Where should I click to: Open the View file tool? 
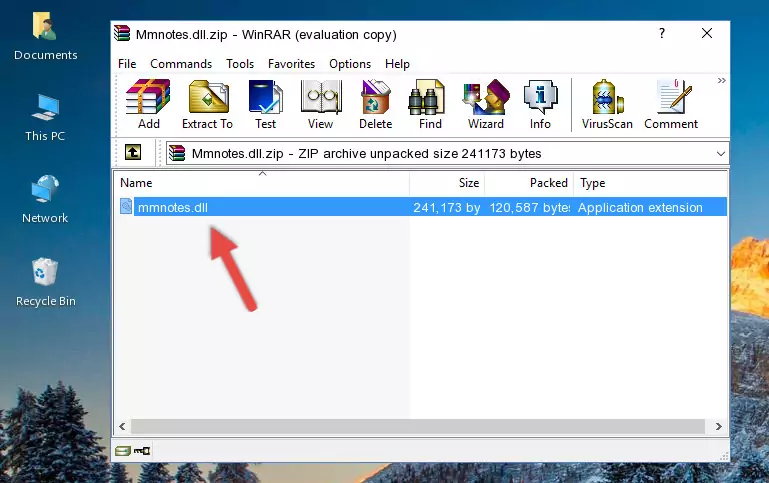(321, 104)
